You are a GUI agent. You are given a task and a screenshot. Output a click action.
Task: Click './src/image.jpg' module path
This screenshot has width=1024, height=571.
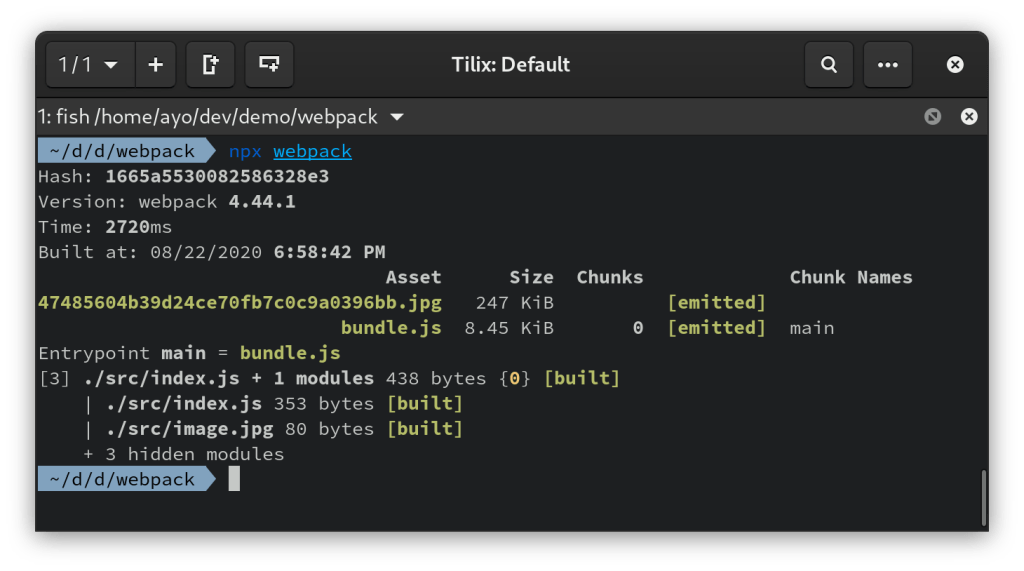(189, 429)
